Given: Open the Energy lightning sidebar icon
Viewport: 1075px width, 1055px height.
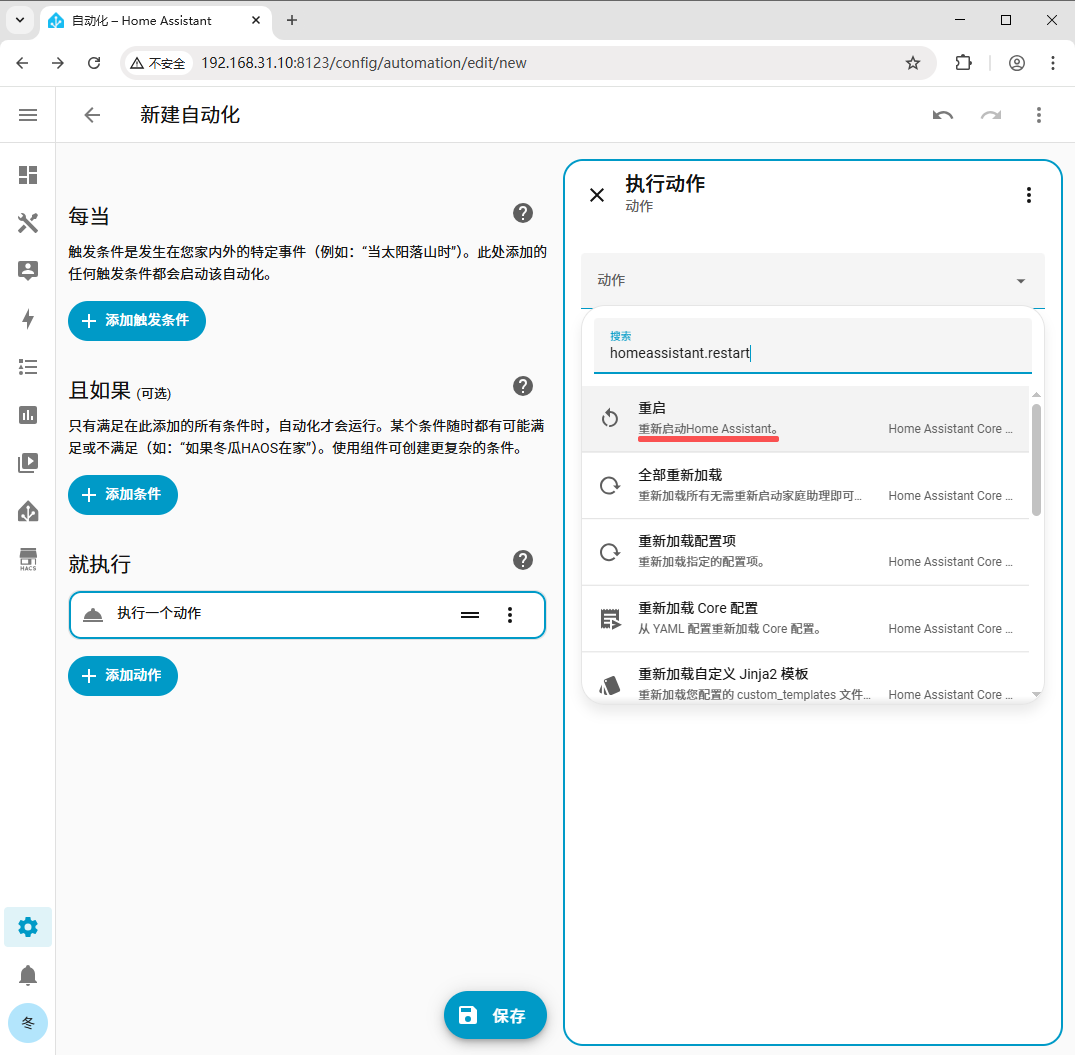Looking at the screenshot, I should [x=27, y=319].
